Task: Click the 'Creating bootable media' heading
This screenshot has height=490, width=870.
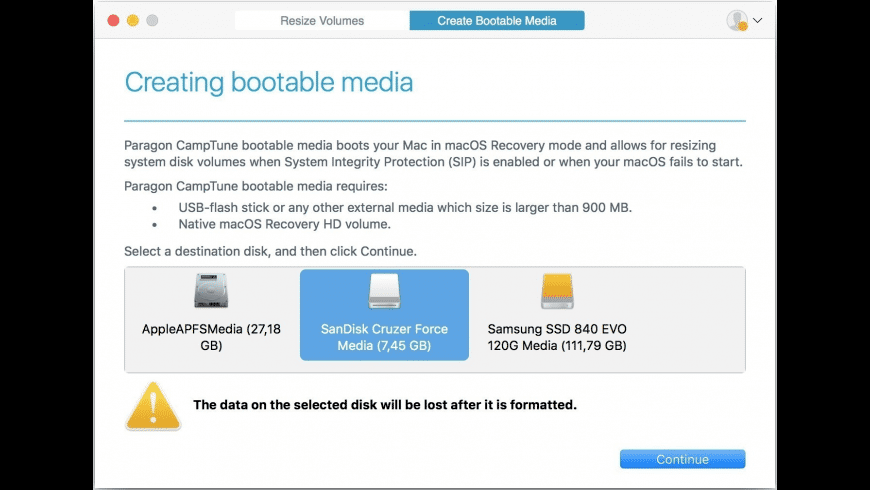Action: tap(268, 82)
